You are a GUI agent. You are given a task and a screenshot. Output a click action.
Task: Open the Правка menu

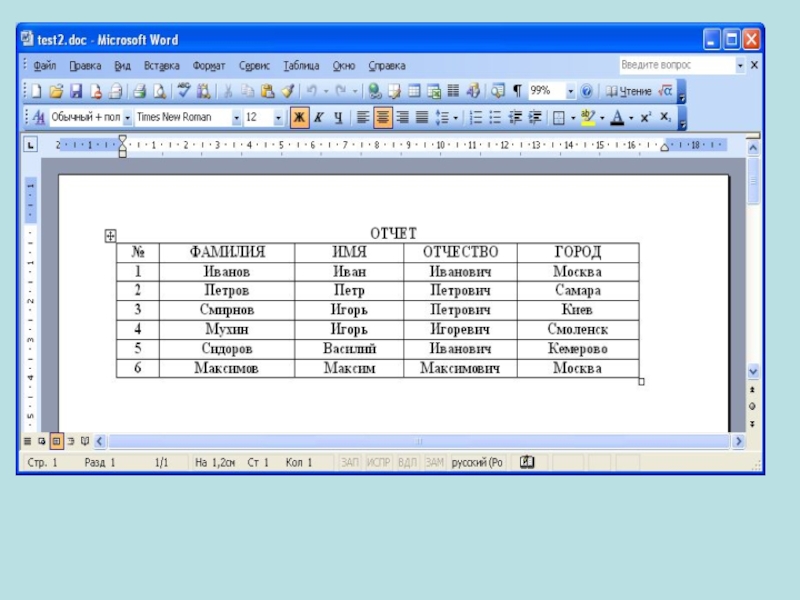point(85,66)
